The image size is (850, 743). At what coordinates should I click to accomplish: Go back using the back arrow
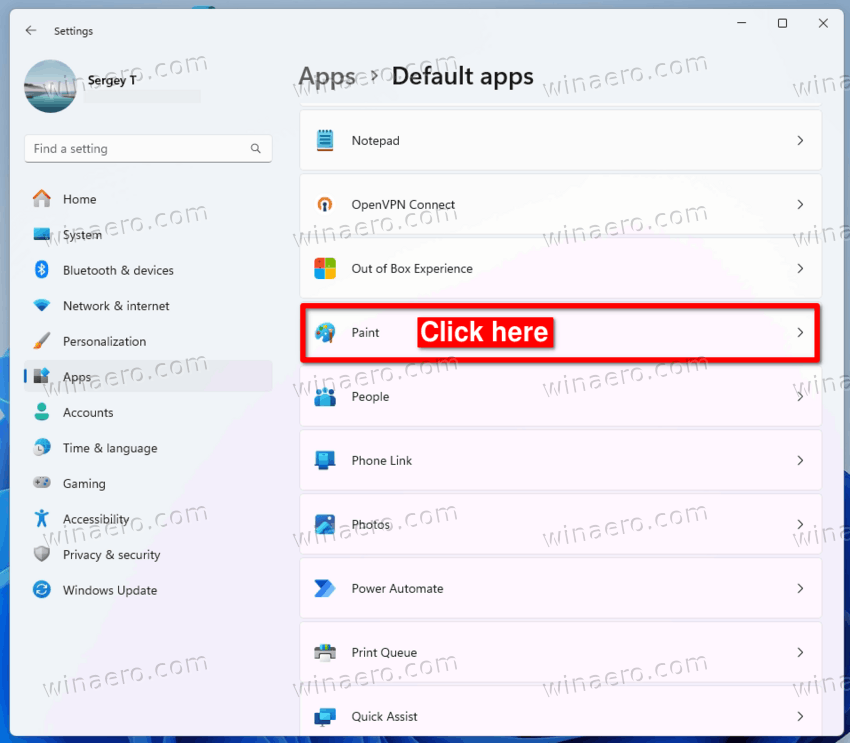click(31, 30)
